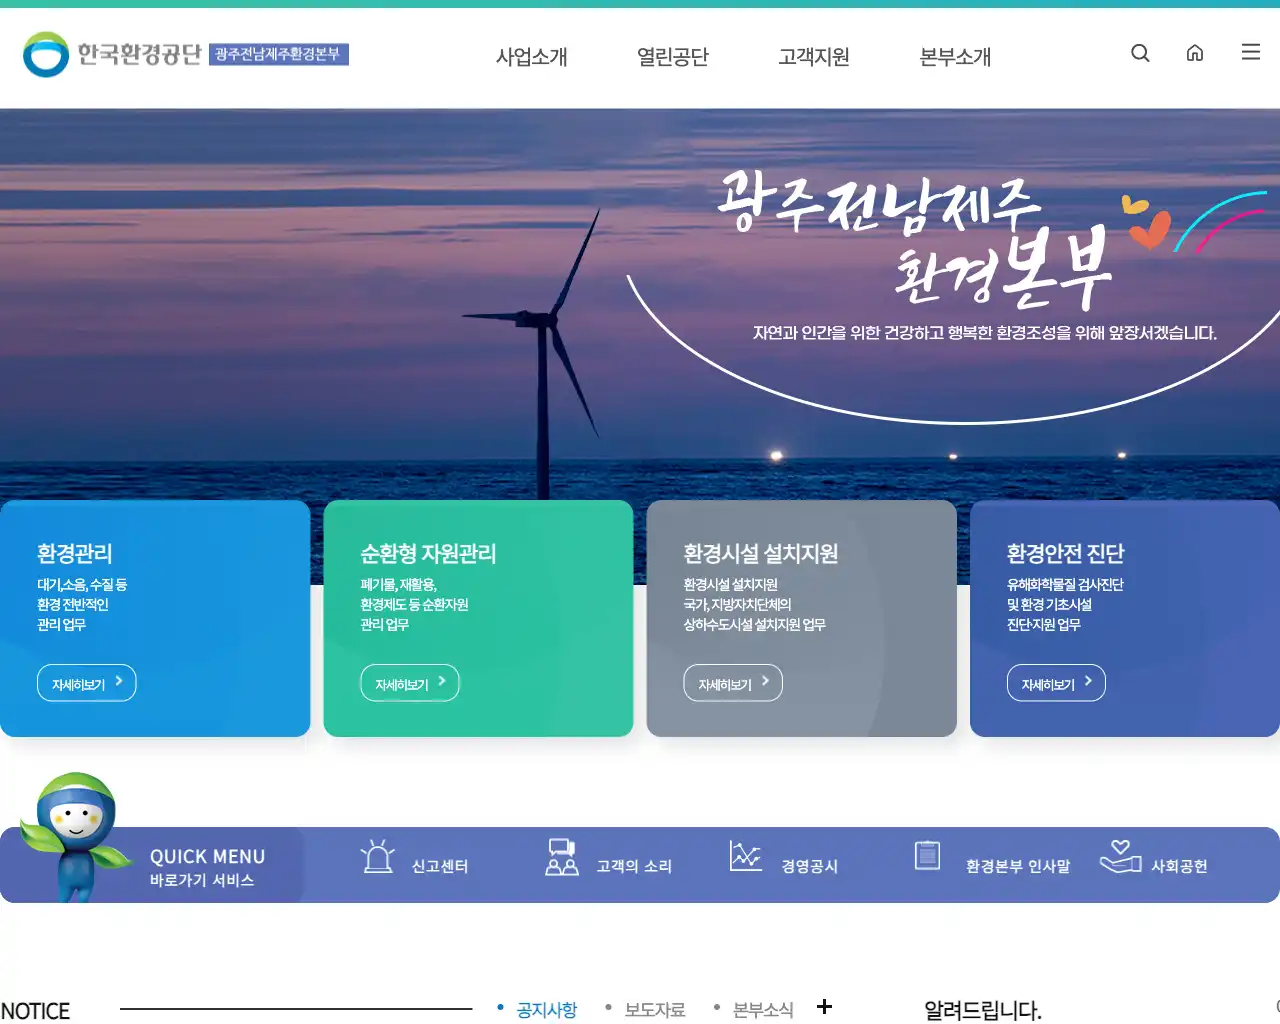Click the home icon in the header
The image size is (1280, 1024).
pyautogui.click(x=1195, y=53)
